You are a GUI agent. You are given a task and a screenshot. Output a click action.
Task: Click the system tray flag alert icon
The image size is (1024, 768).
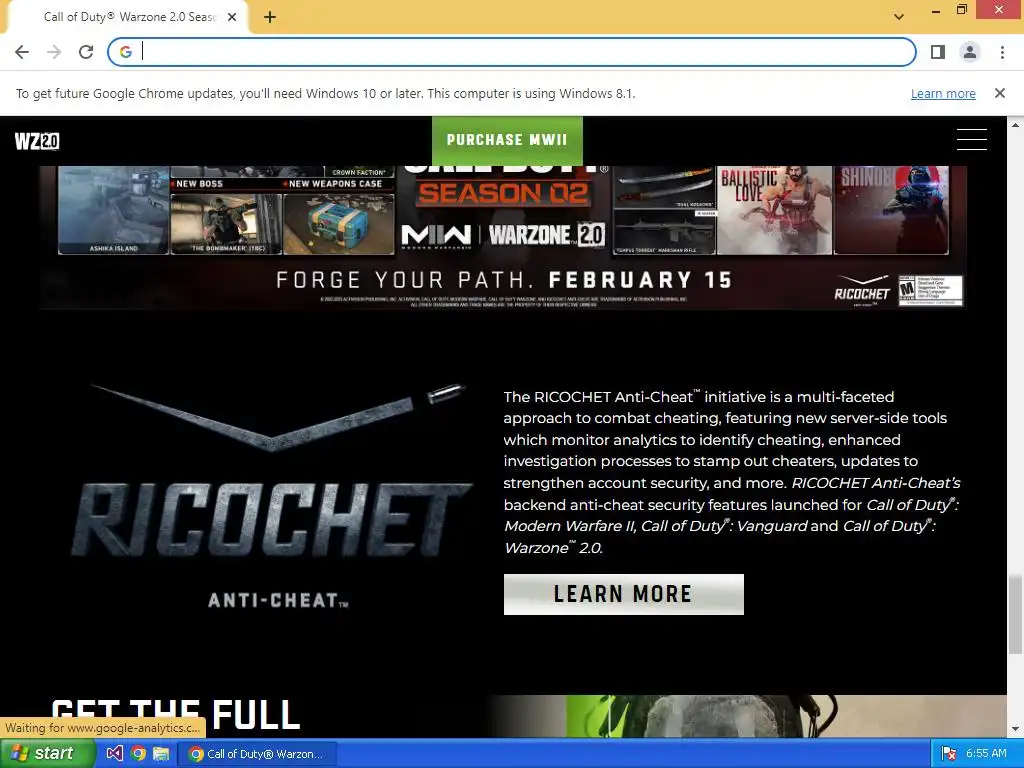pyautogui.click(x=950, y=754)
